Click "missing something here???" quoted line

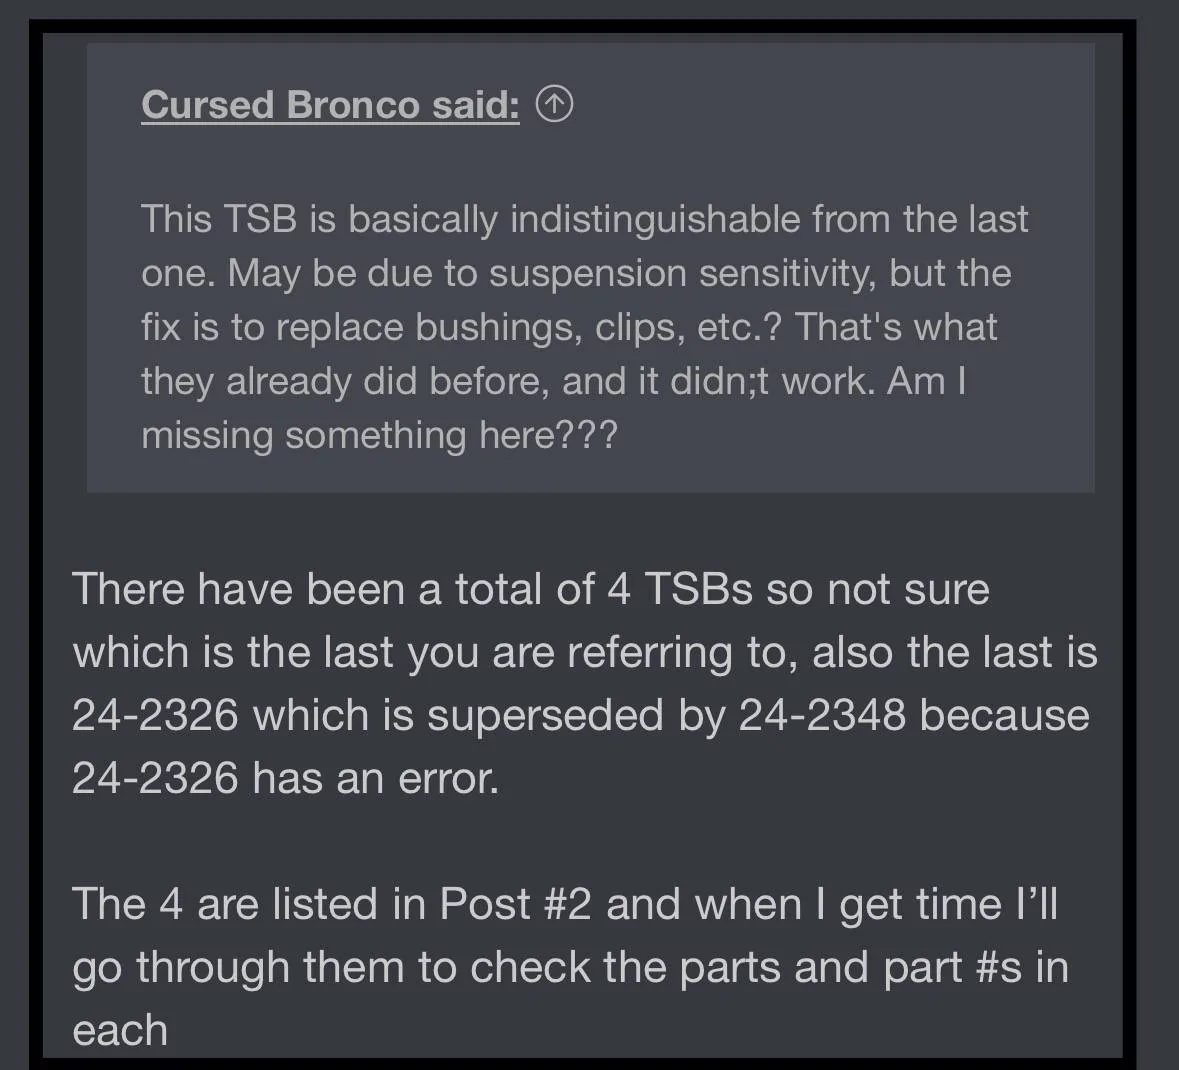(x=379, y=435)
